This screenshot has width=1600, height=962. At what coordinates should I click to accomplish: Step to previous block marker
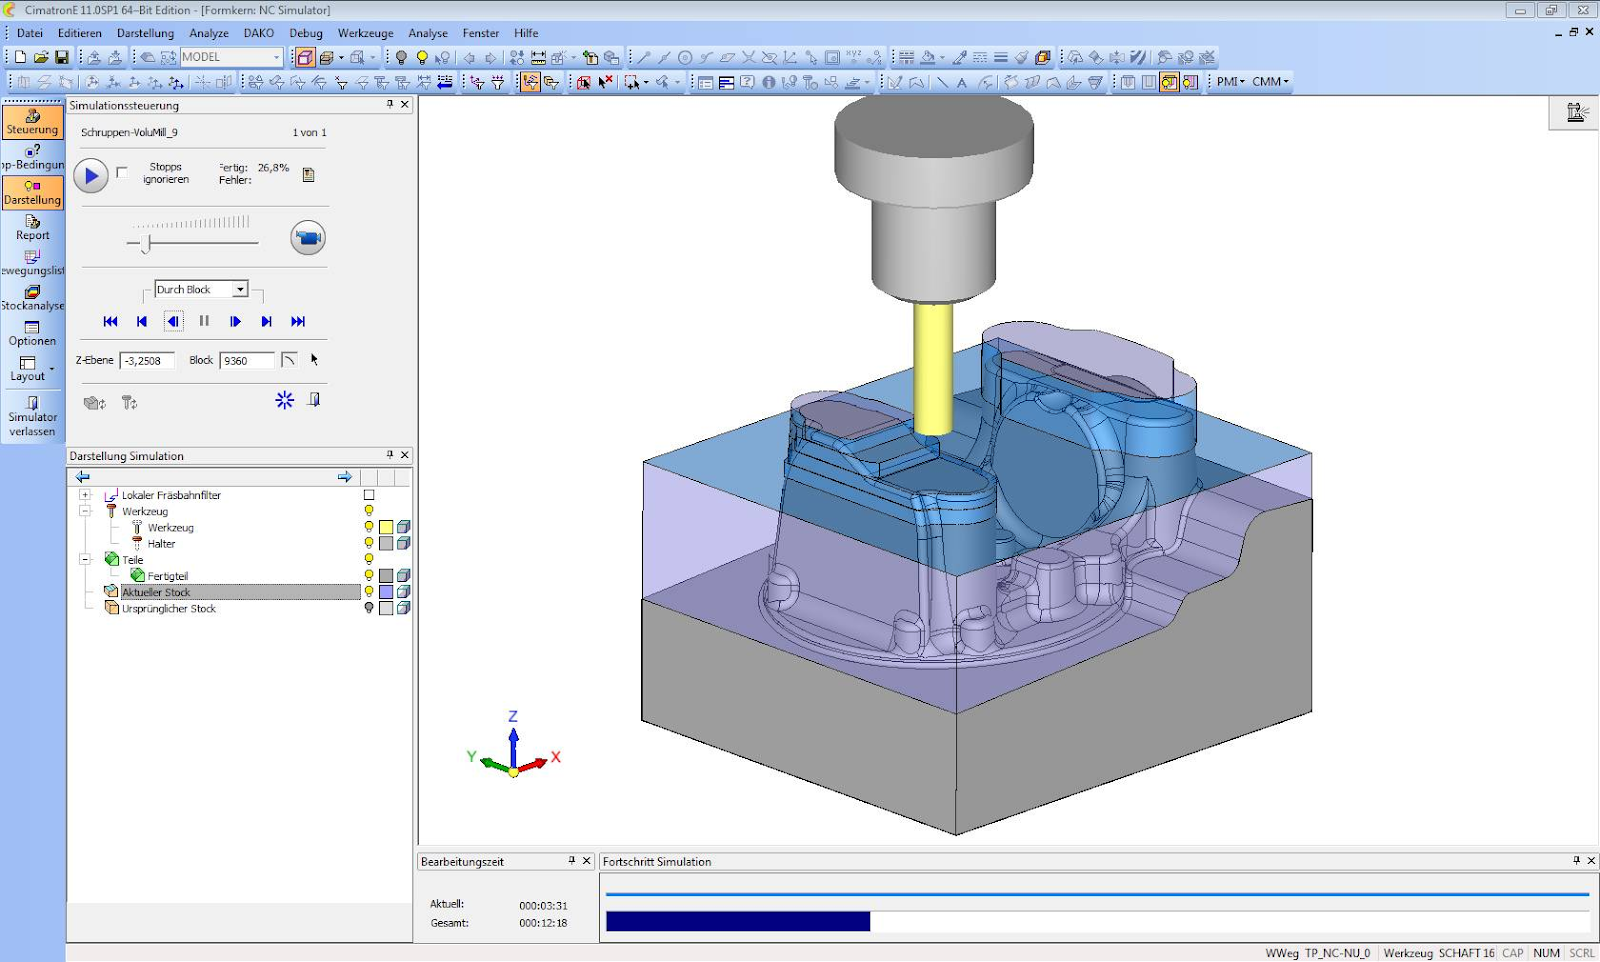[x=141, y=321]
